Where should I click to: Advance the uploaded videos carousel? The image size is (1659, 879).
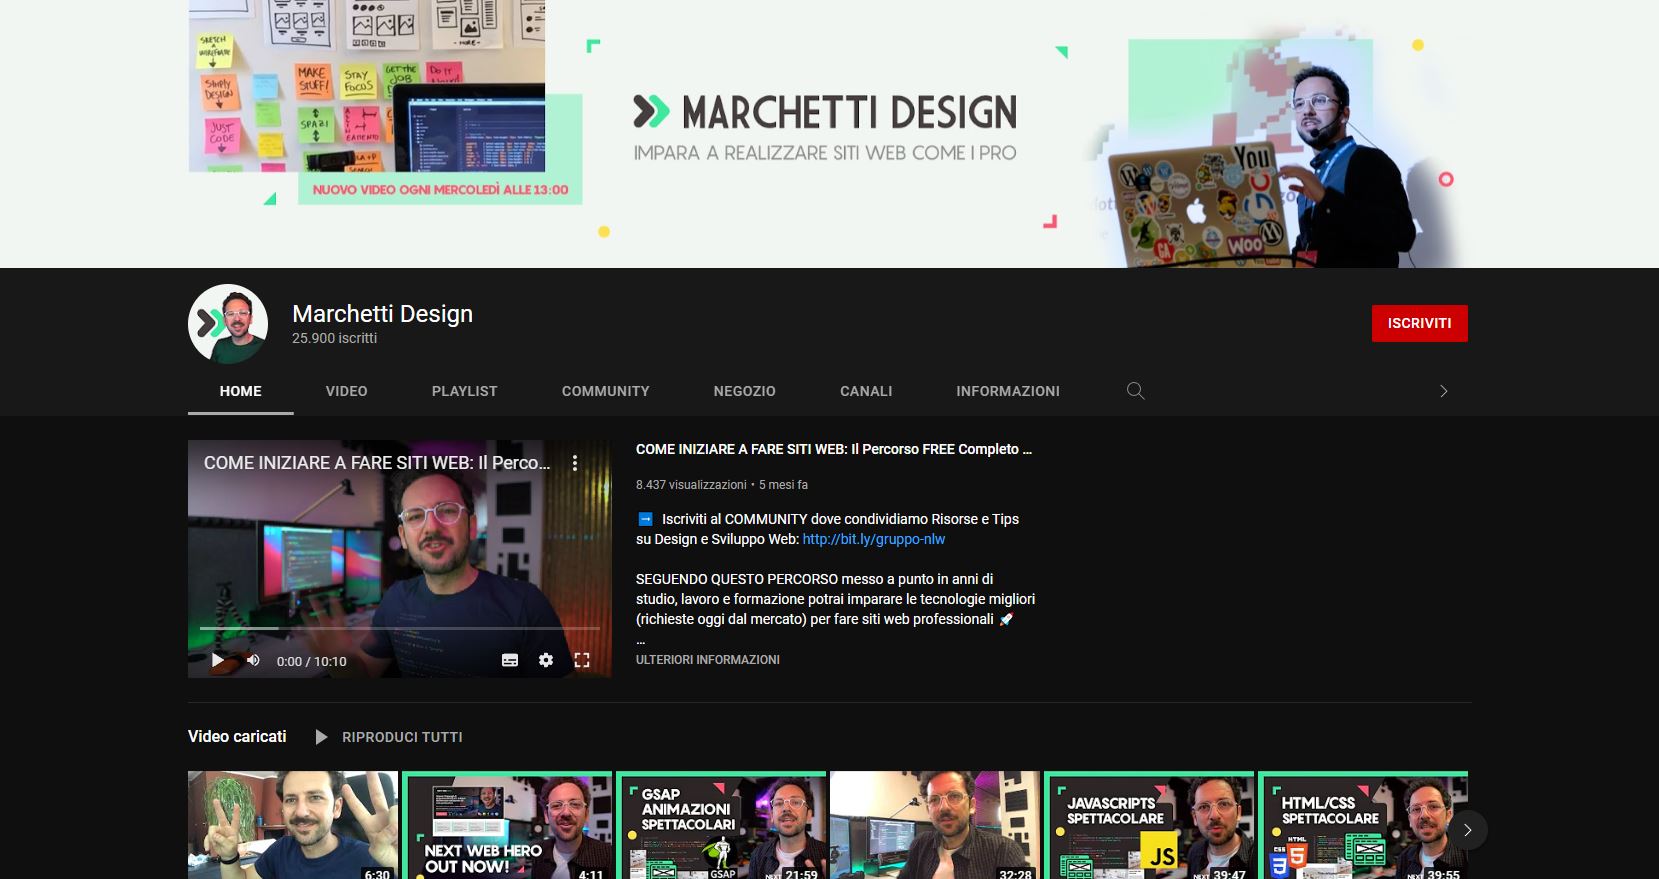(x=1467, y=830)
